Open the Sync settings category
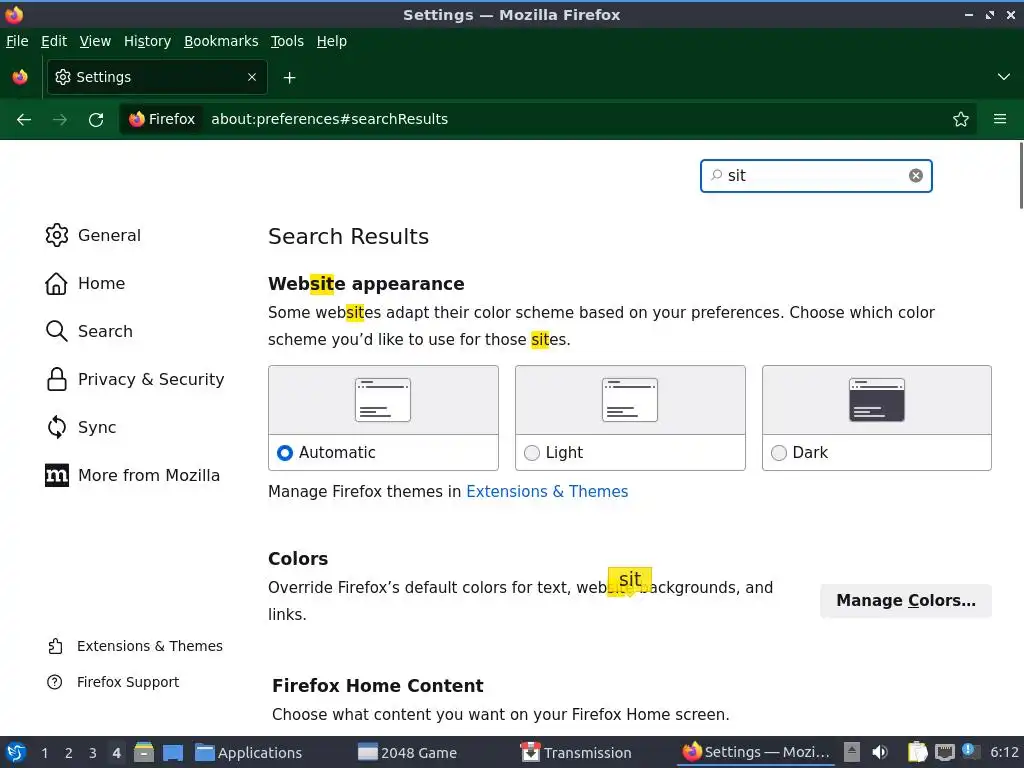The image size is (1024, 768). [80, 427]
